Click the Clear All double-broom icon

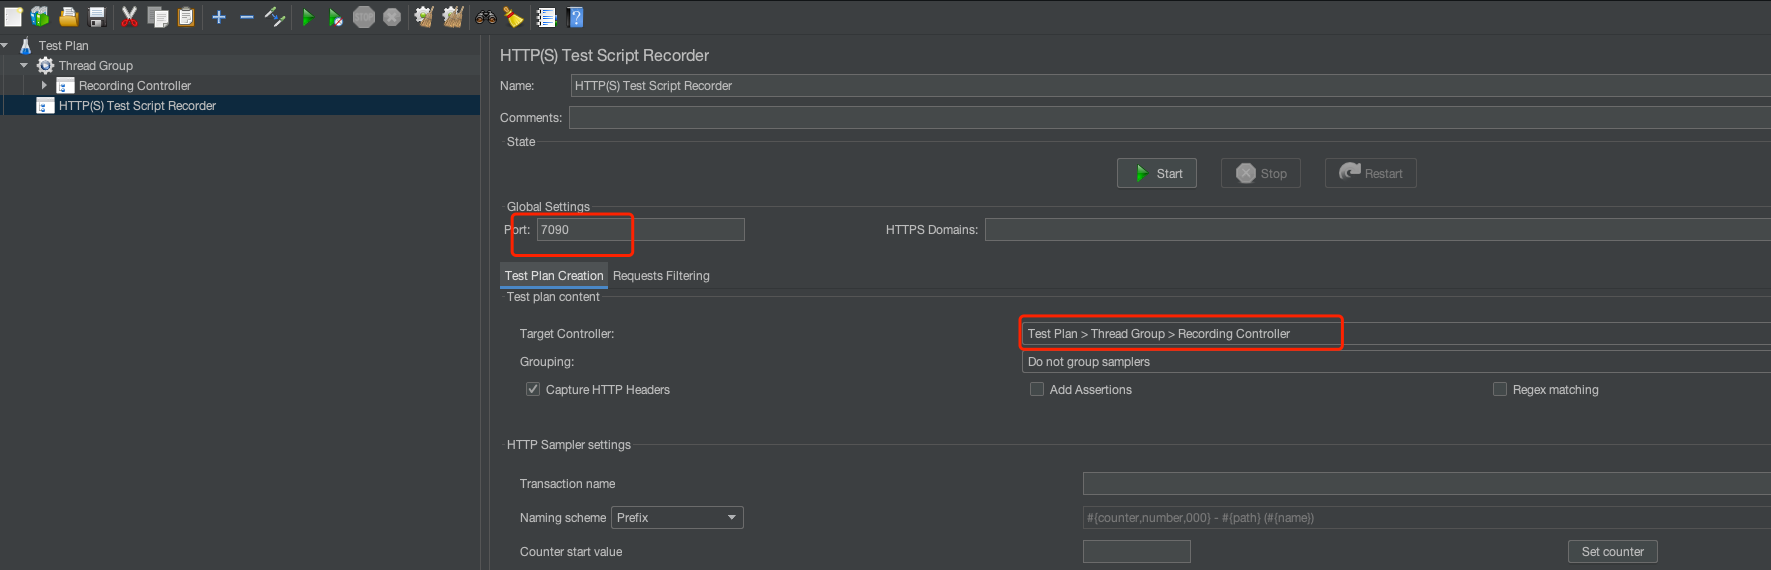click(453, 17)
